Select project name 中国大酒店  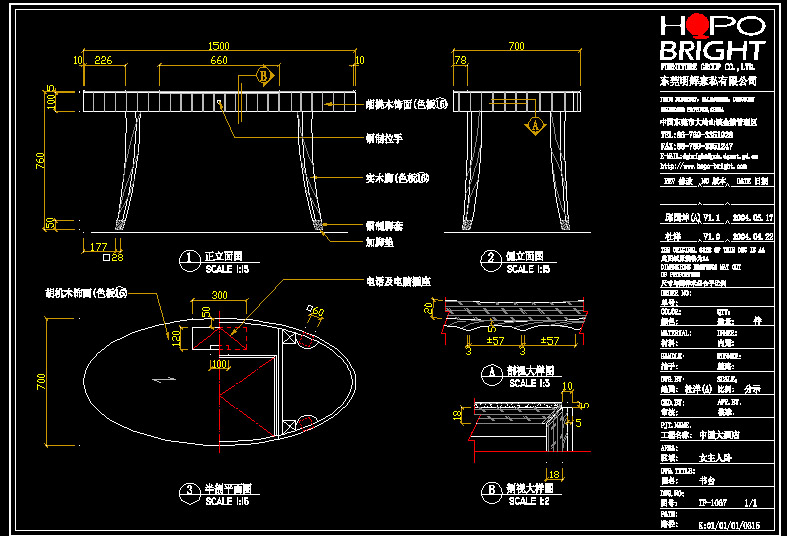(720, 435)
